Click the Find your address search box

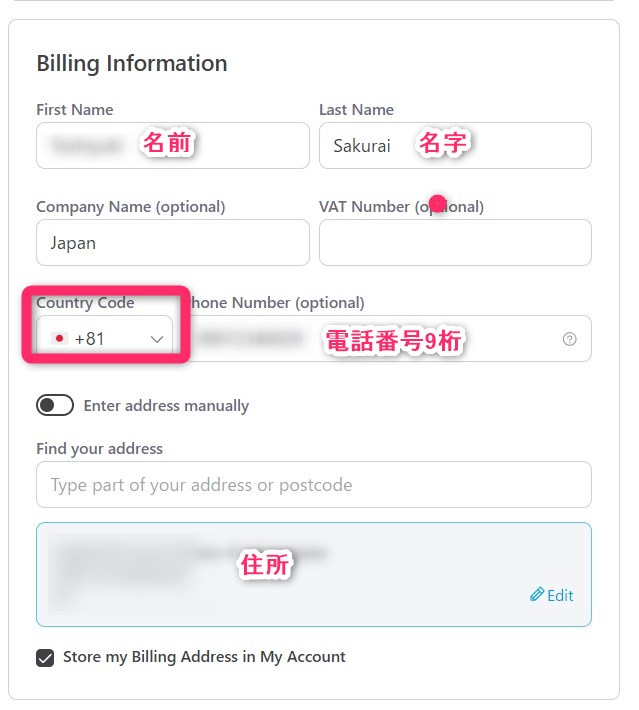(x=313, y=485)
